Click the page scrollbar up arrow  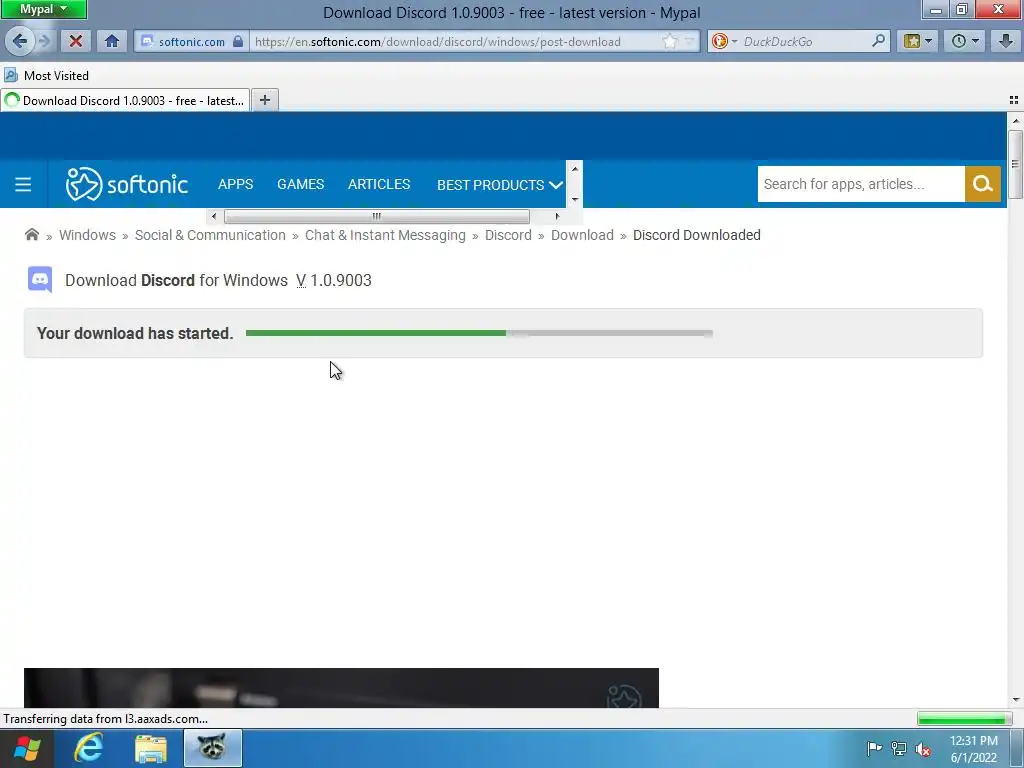(1015, 121)
